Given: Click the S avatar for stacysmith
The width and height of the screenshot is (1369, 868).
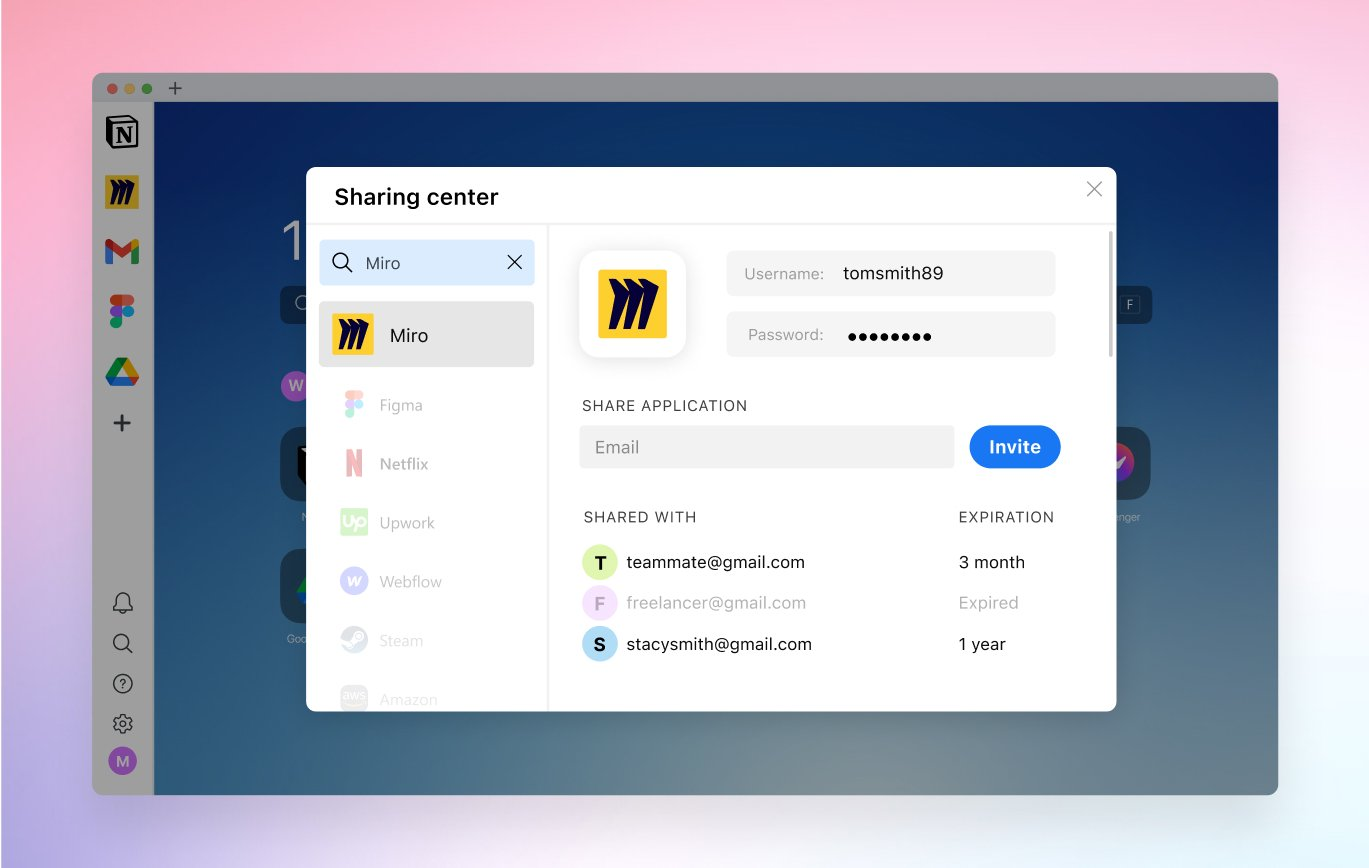Looking at the screenshot, I should point(599,644).
